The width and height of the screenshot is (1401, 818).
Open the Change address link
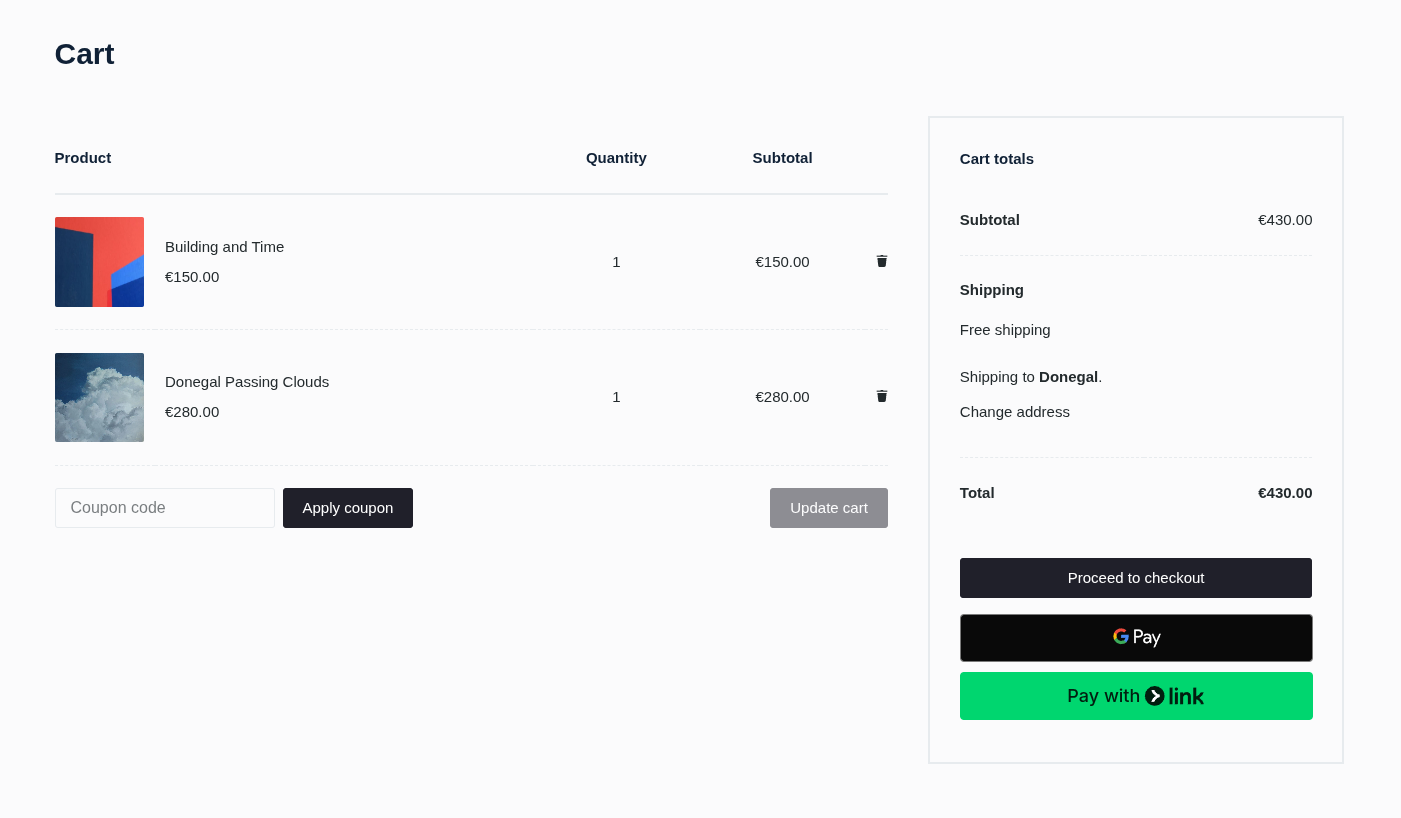coord(1014,412)
